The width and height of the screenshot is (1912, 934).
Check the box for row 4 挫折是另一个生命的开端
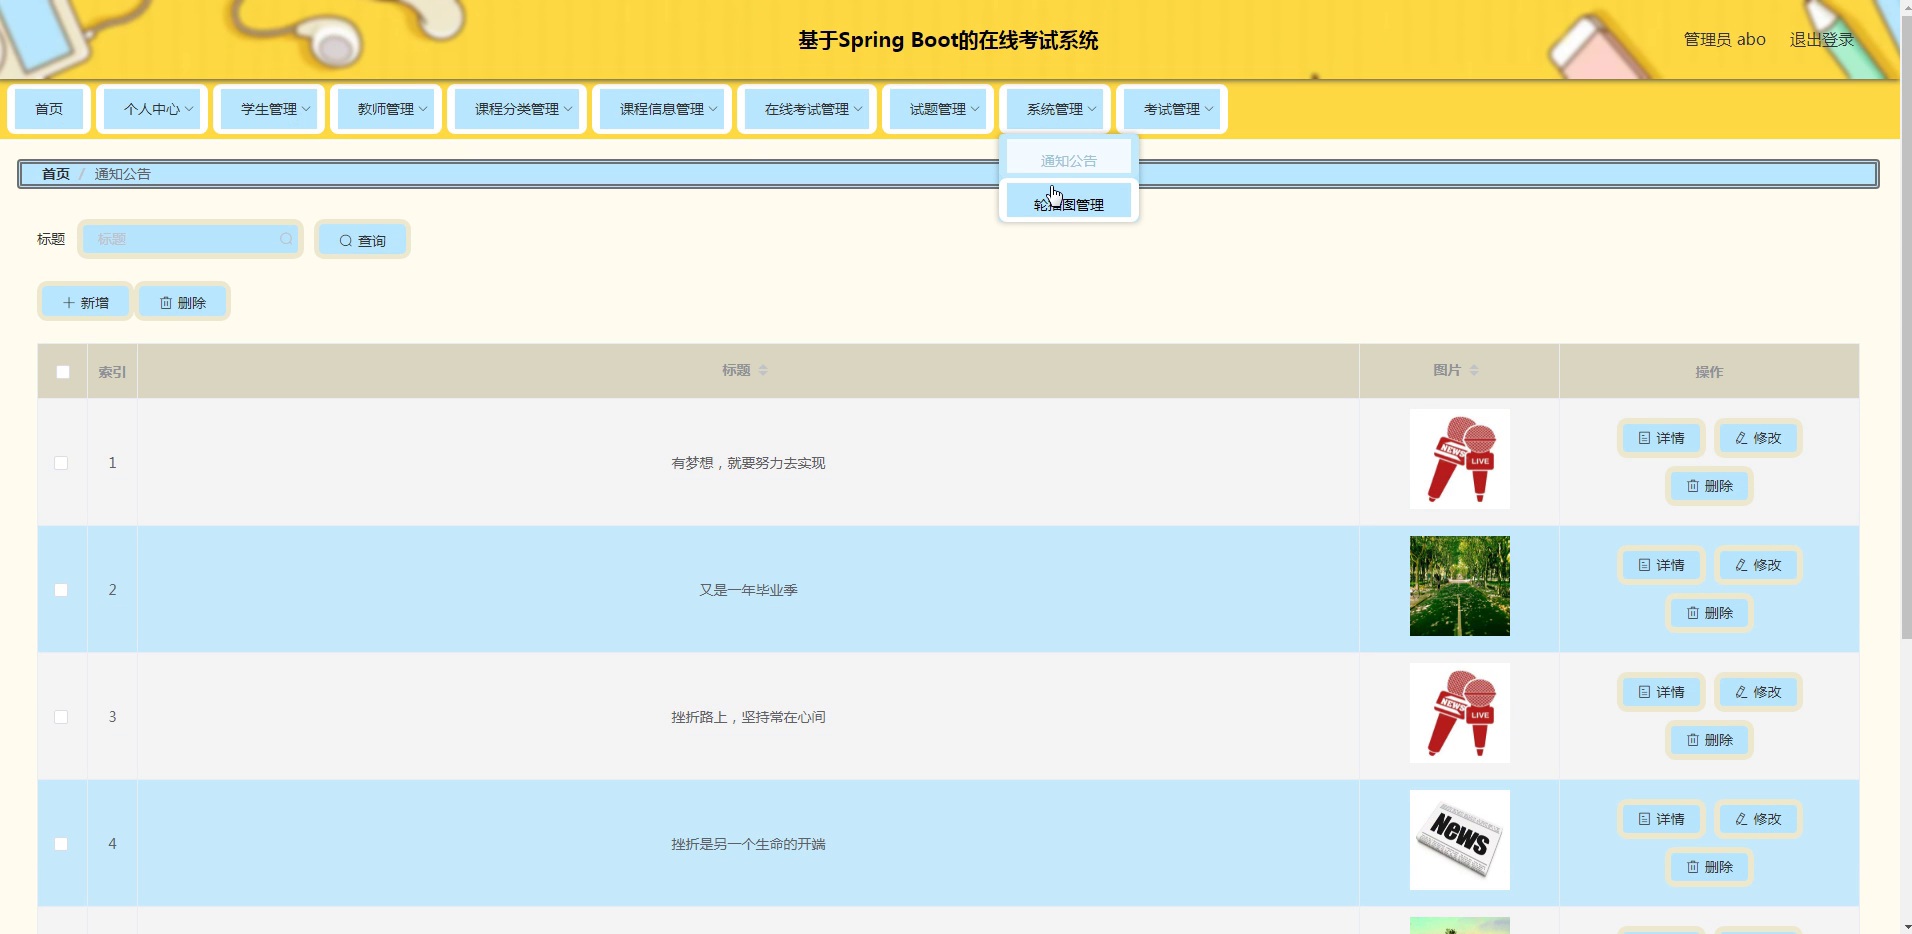click(x=61, y=844)
